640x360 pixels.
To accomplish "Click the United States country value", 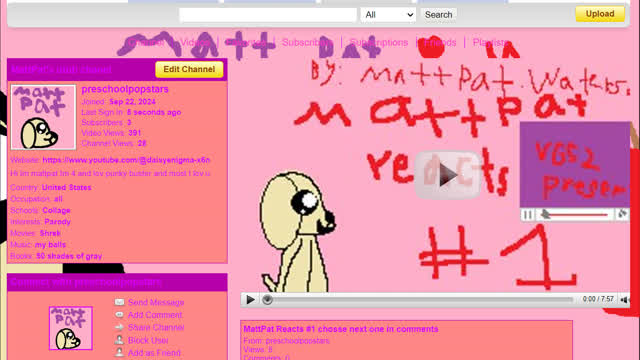I will click(x=67, y=187).
